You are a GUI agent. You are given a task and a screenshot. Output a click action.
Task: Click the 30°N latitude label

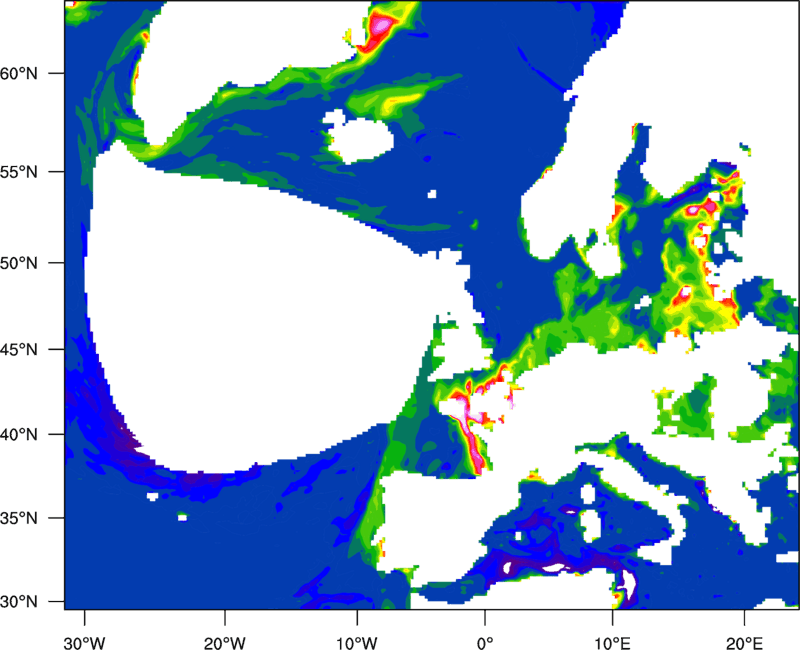click(19, 602)
